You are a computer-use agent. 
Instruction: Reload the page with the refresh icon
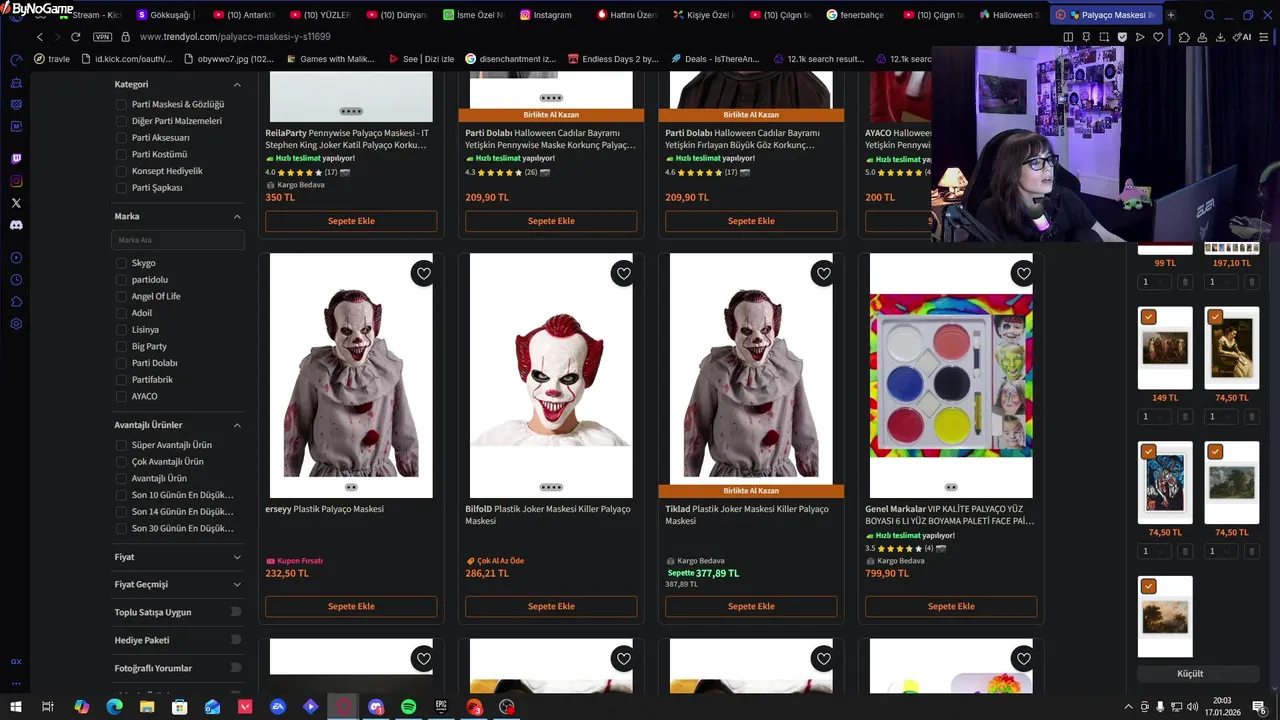[x=75, y=37]
